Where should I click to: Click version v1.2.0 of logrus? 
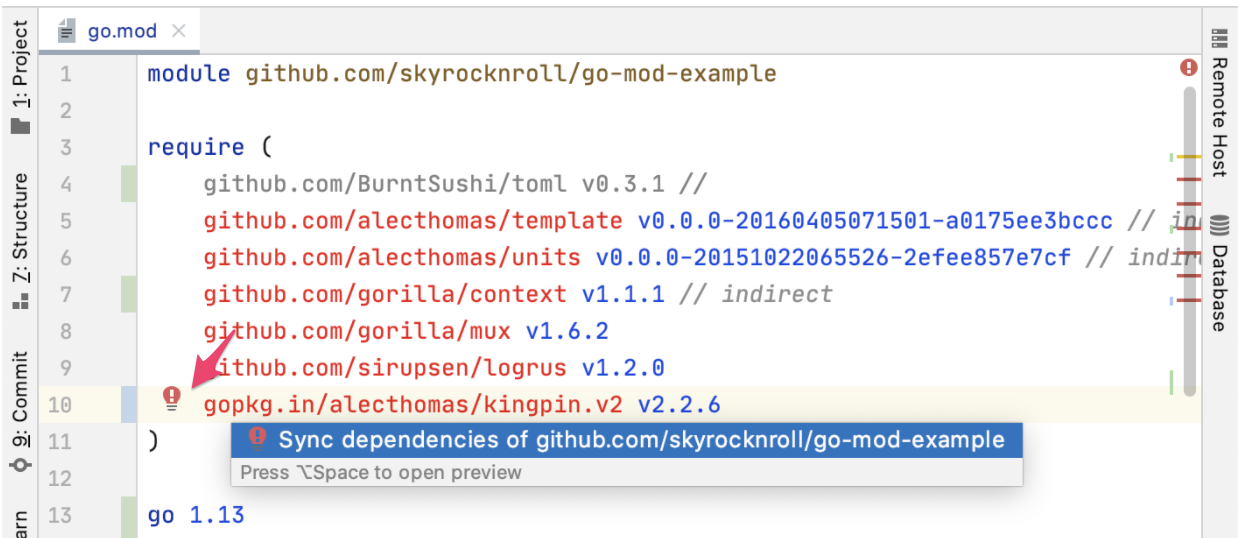point(623,368)
